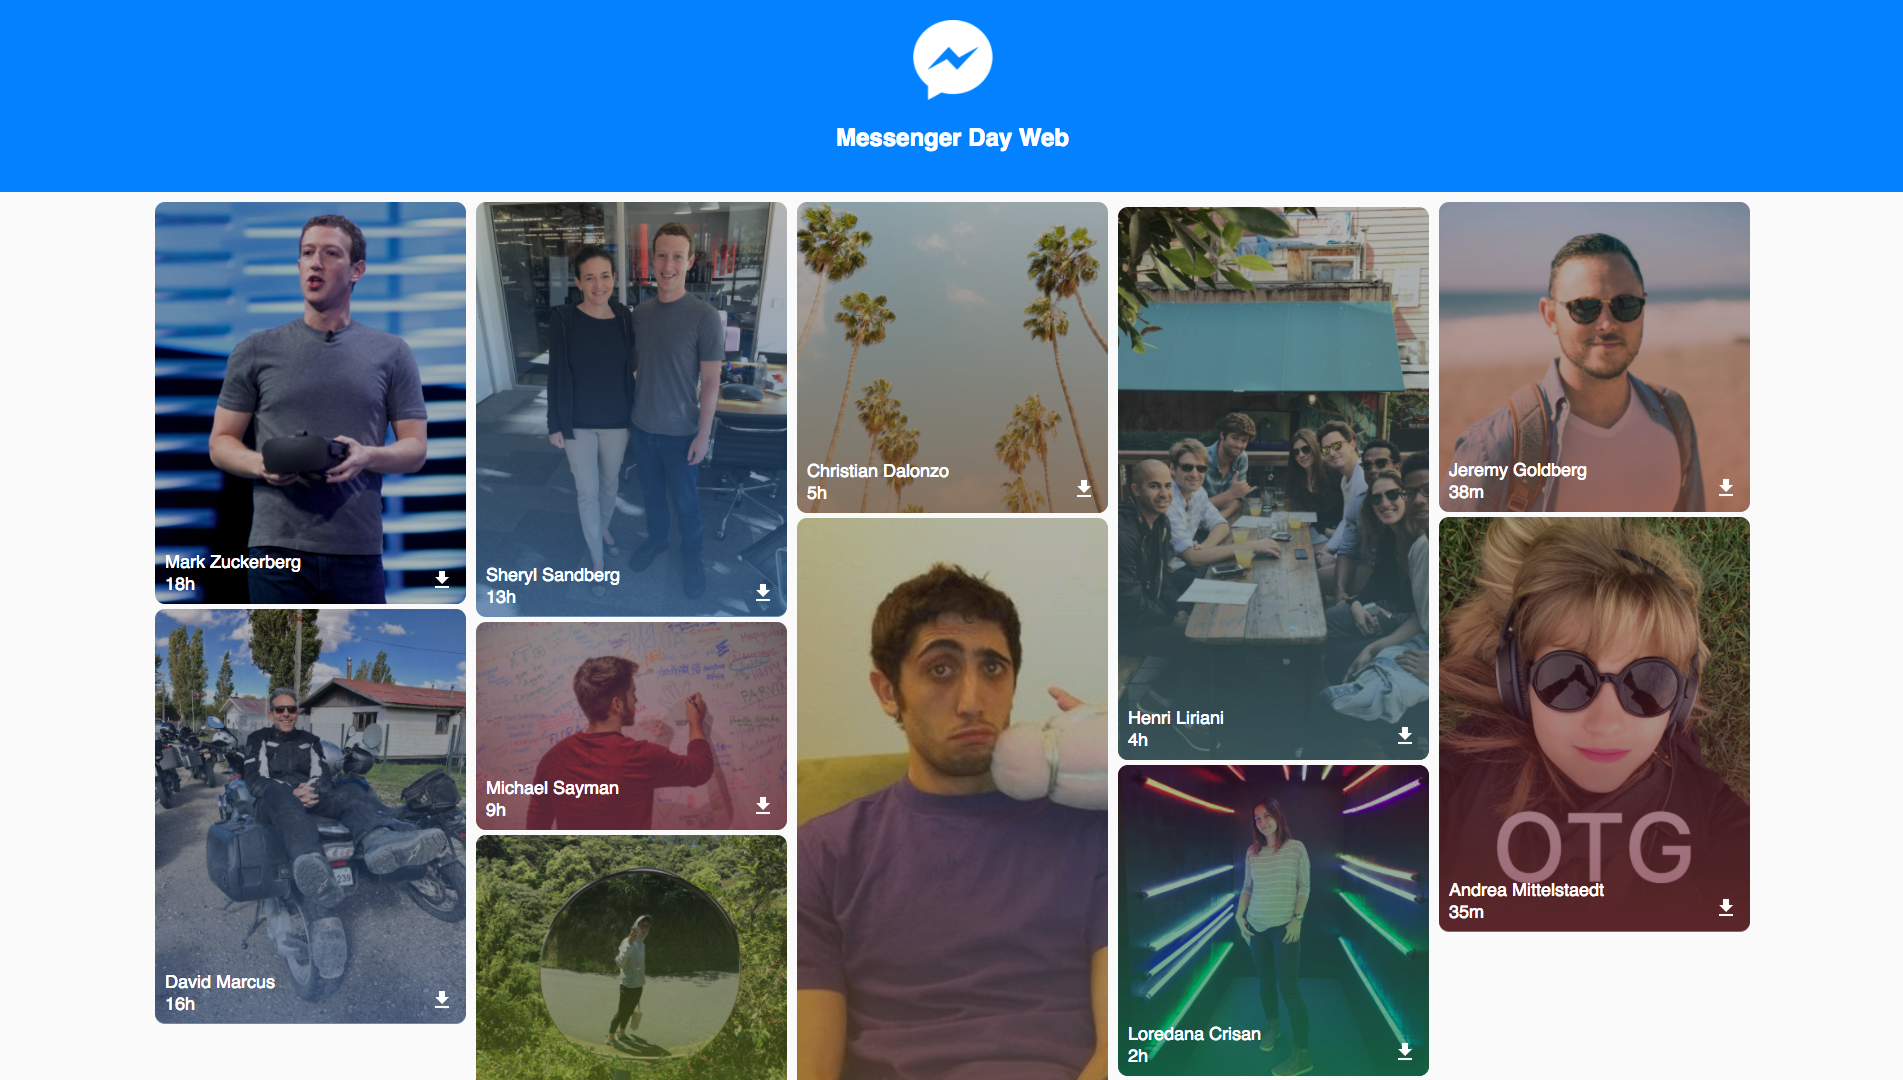
Task: Download Michael Sayman's story
Action: point(763,805)
